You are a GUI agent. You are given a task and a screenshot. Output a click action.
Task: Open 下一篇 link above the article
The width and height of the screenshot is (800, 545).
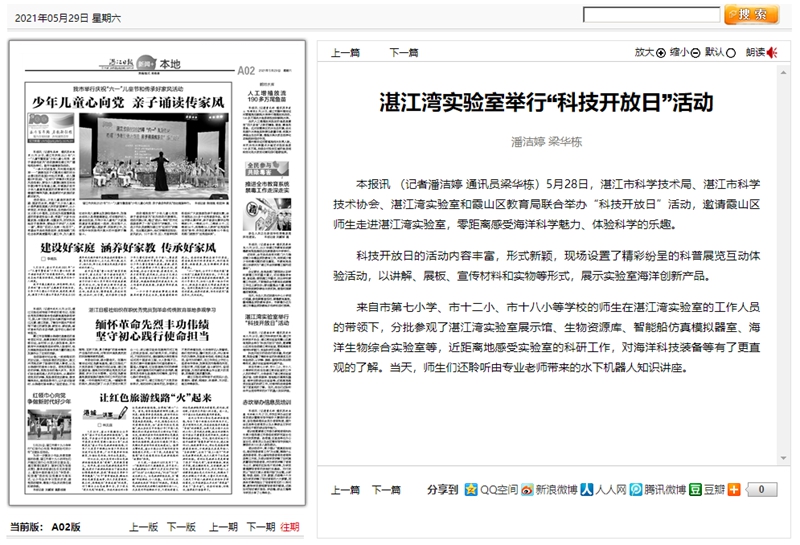pos(404,53)
